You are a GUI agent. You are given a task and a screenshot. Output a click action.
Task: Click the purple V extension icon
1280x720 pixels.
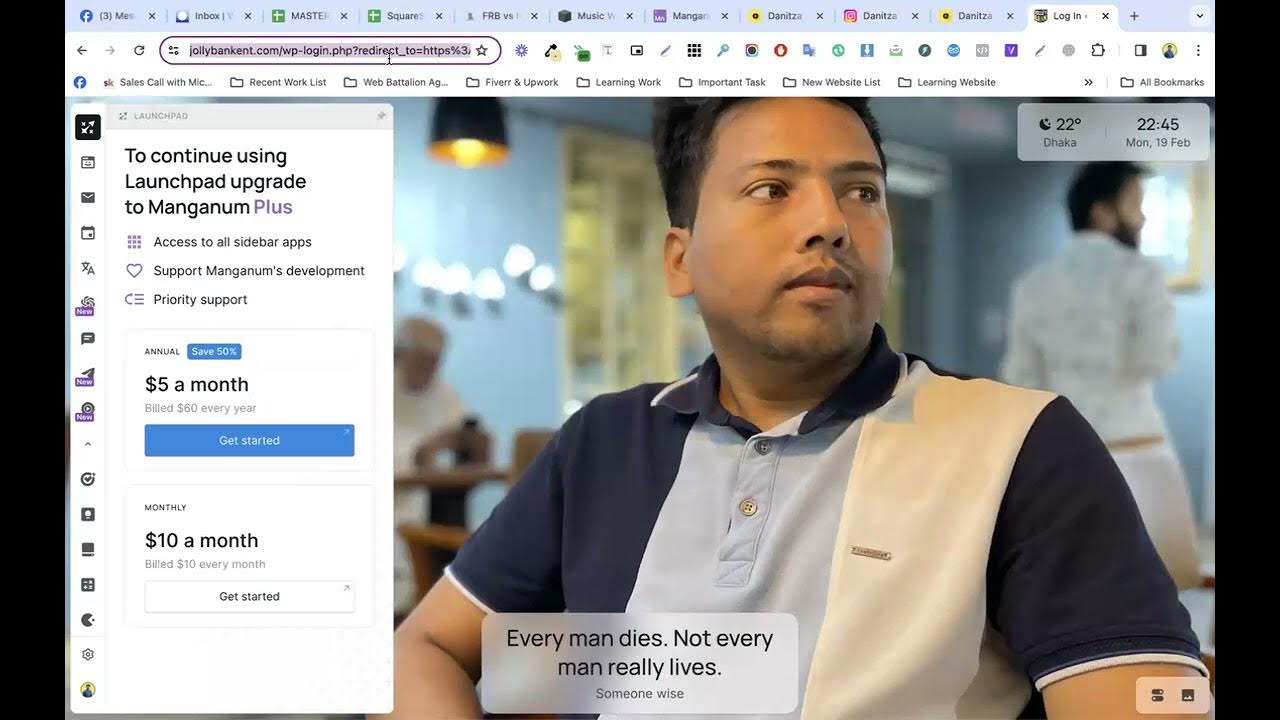(1011, 50)
